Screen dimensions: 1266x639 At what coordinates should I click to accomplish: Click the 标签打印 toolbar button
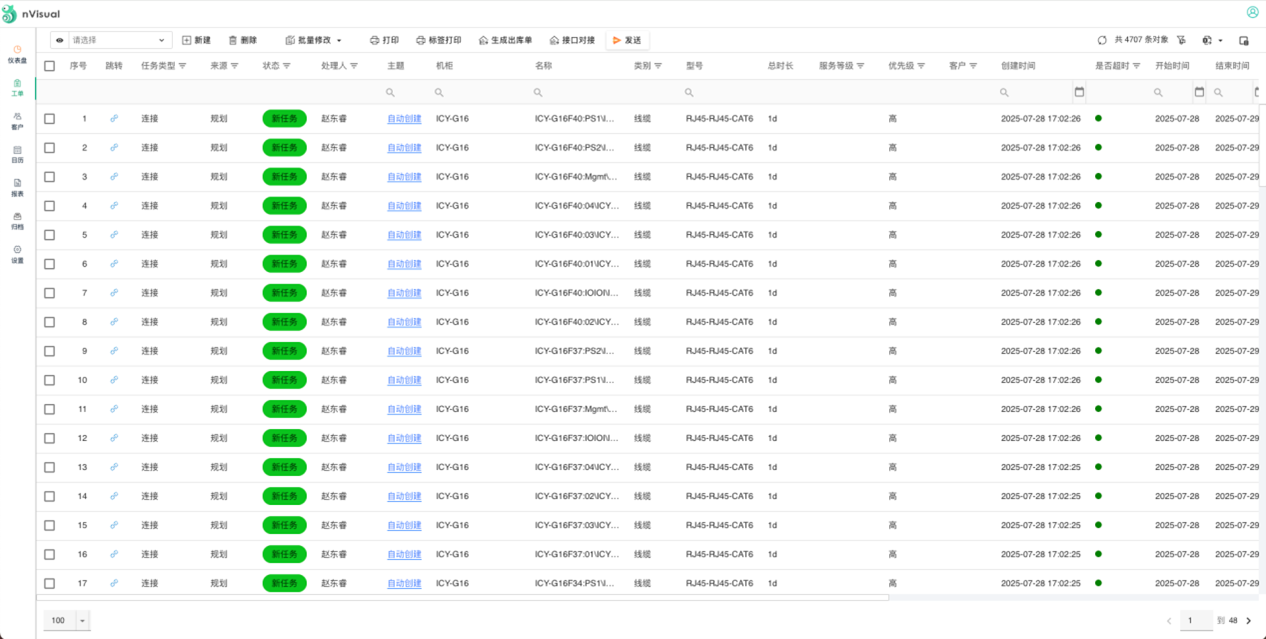(x=439, y=40)
